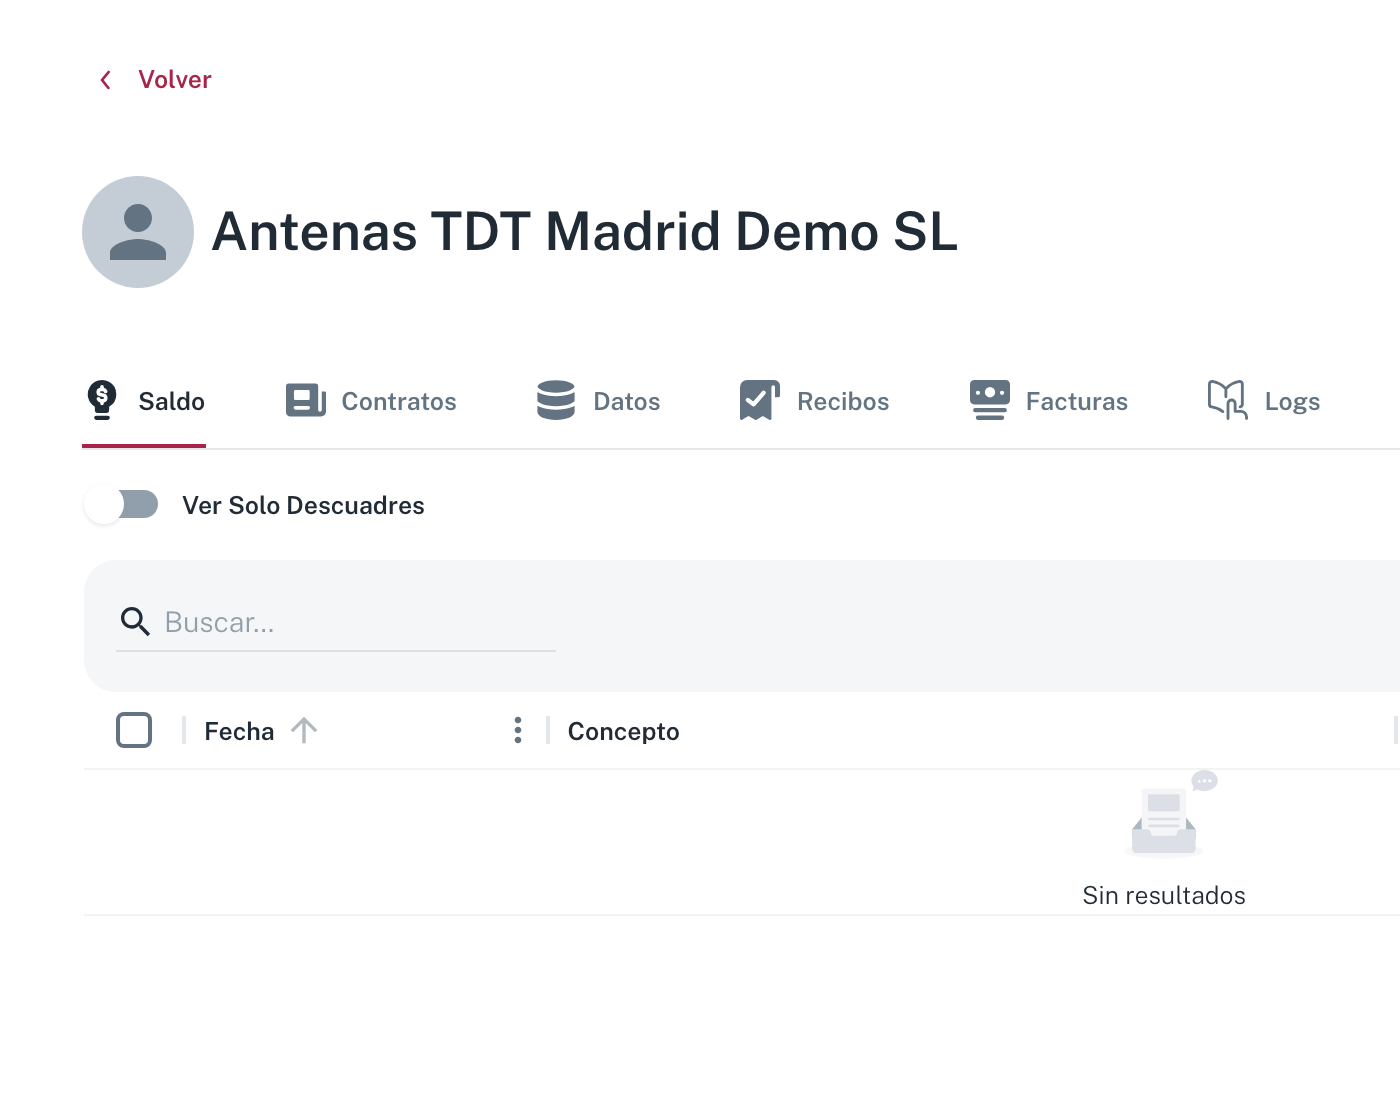Open the Saldo tab
The height and width of the screenshot is (1120, 1400).
click(x=144, y=401)
